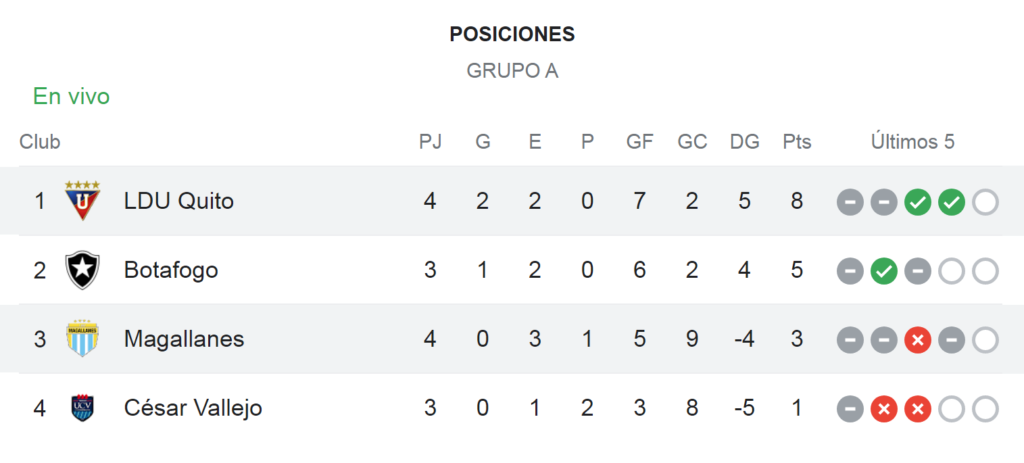The height and width of the screenshot is (463, 1024).
Task: Click the Pts column header
Action: (797, 142)
